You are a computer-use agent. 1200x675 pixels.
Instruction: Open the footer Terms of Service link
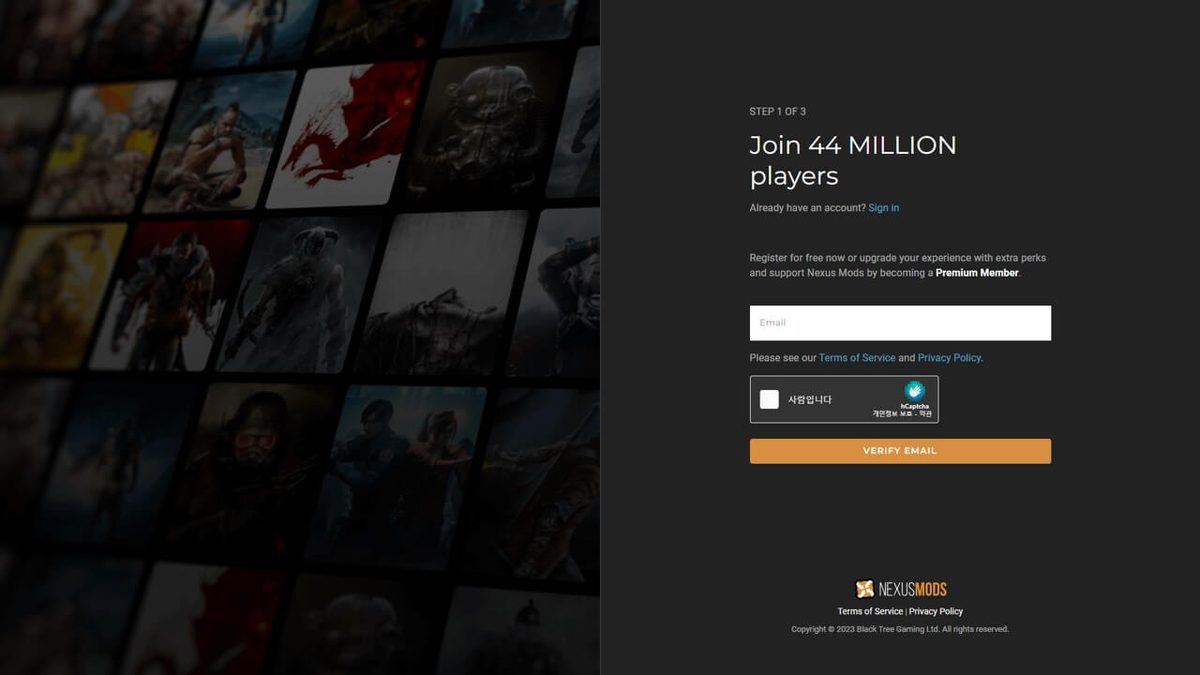tap(870, 611)
